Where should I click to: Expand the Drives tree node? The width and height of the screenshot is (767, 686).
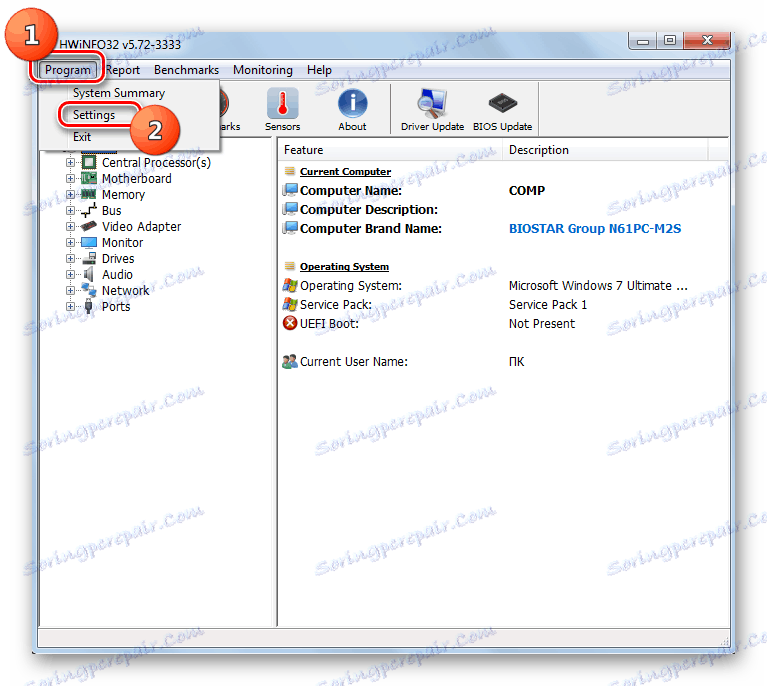70,258
